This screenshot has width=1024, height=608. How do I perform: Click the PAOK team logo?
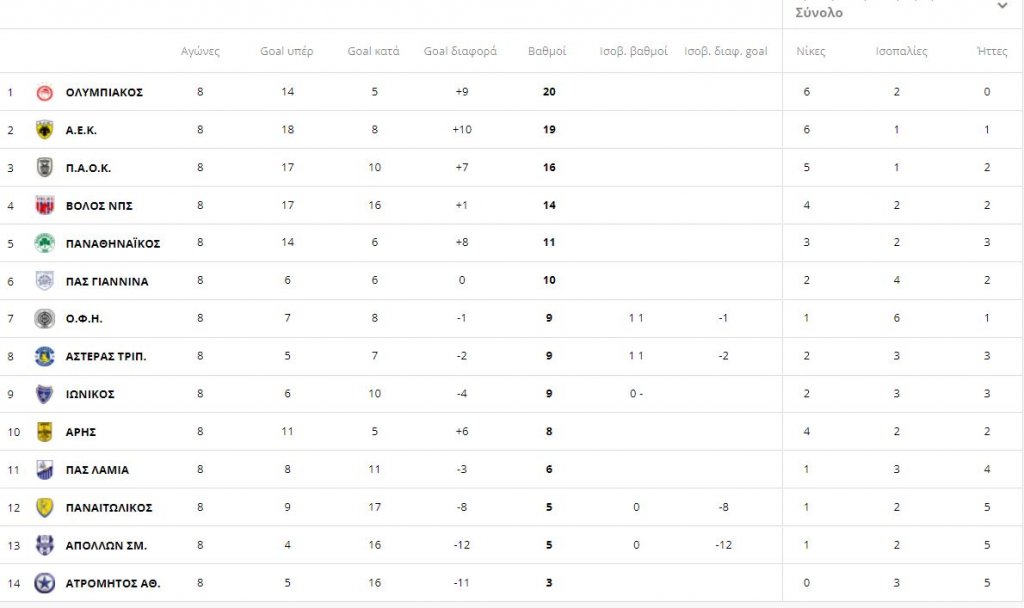point(44,168)
